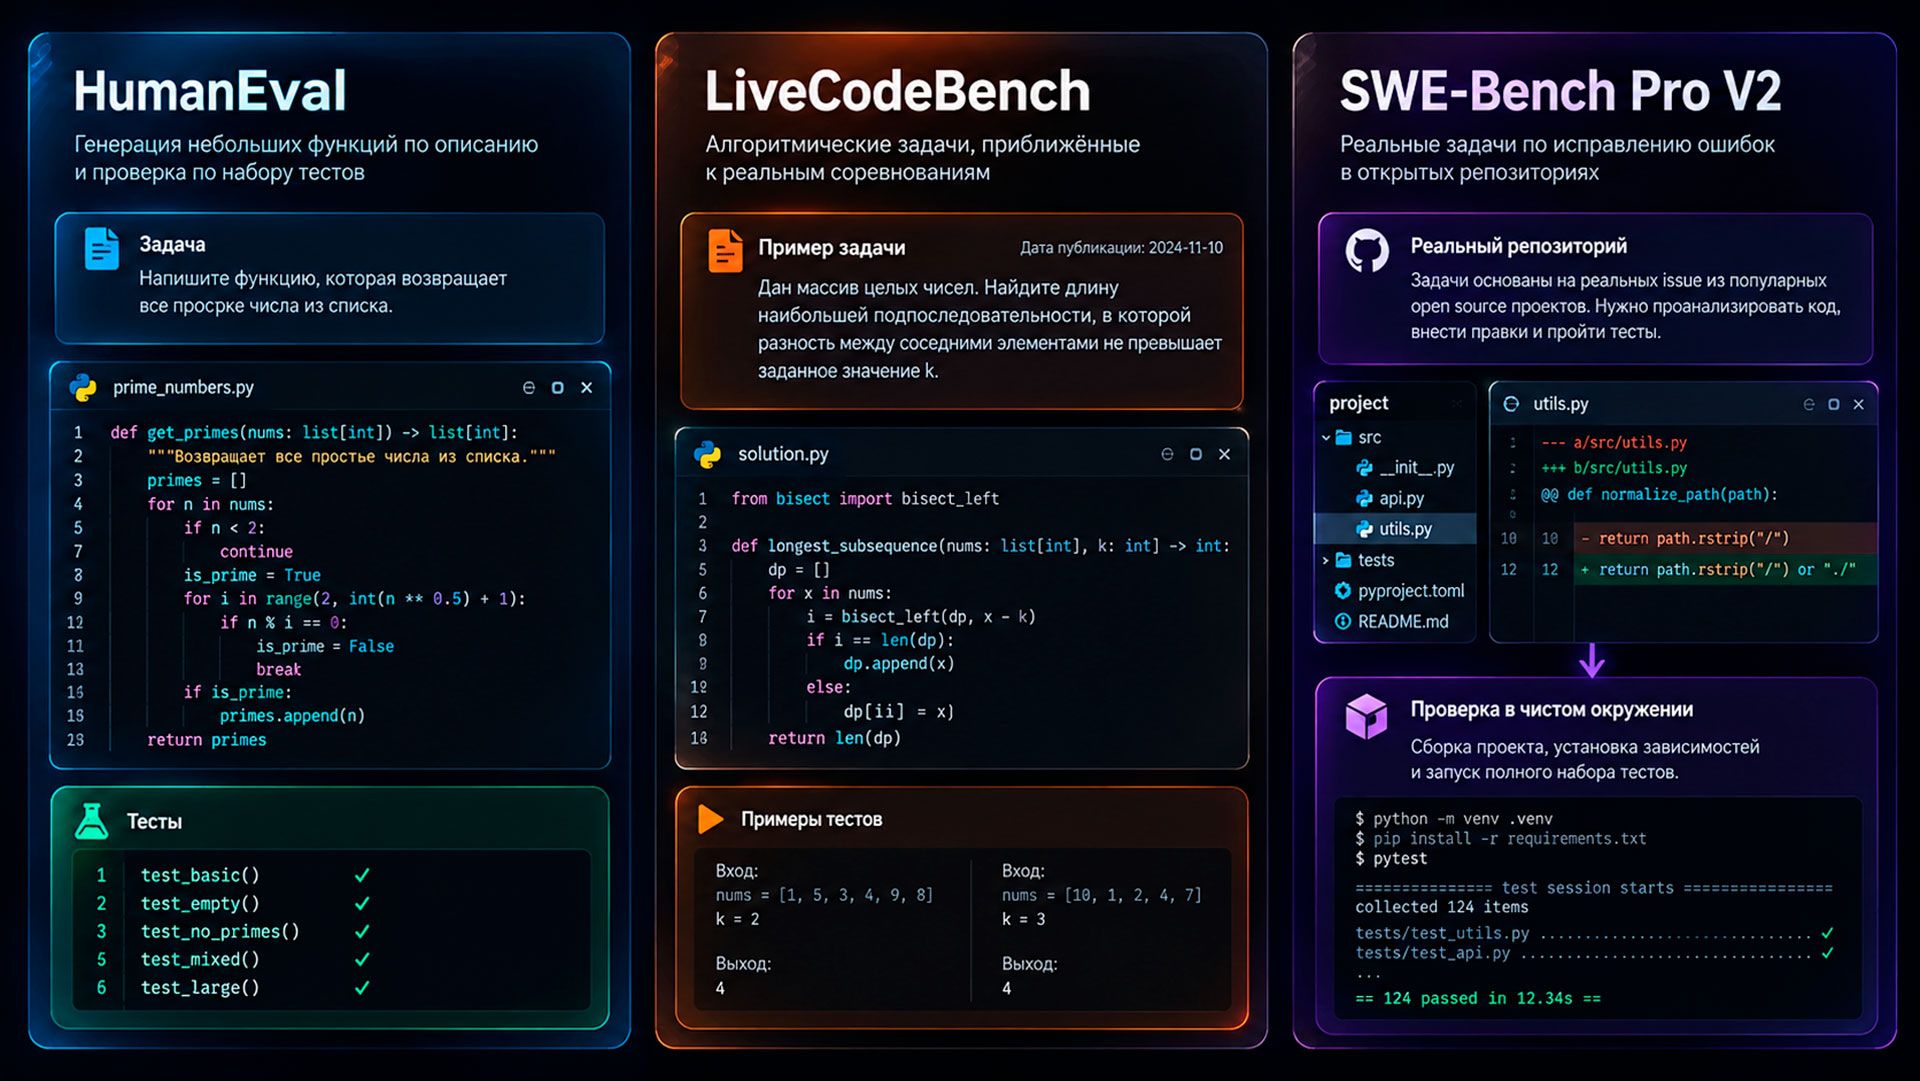
Task: Click the project panel title
Action: coord(1358,403)
